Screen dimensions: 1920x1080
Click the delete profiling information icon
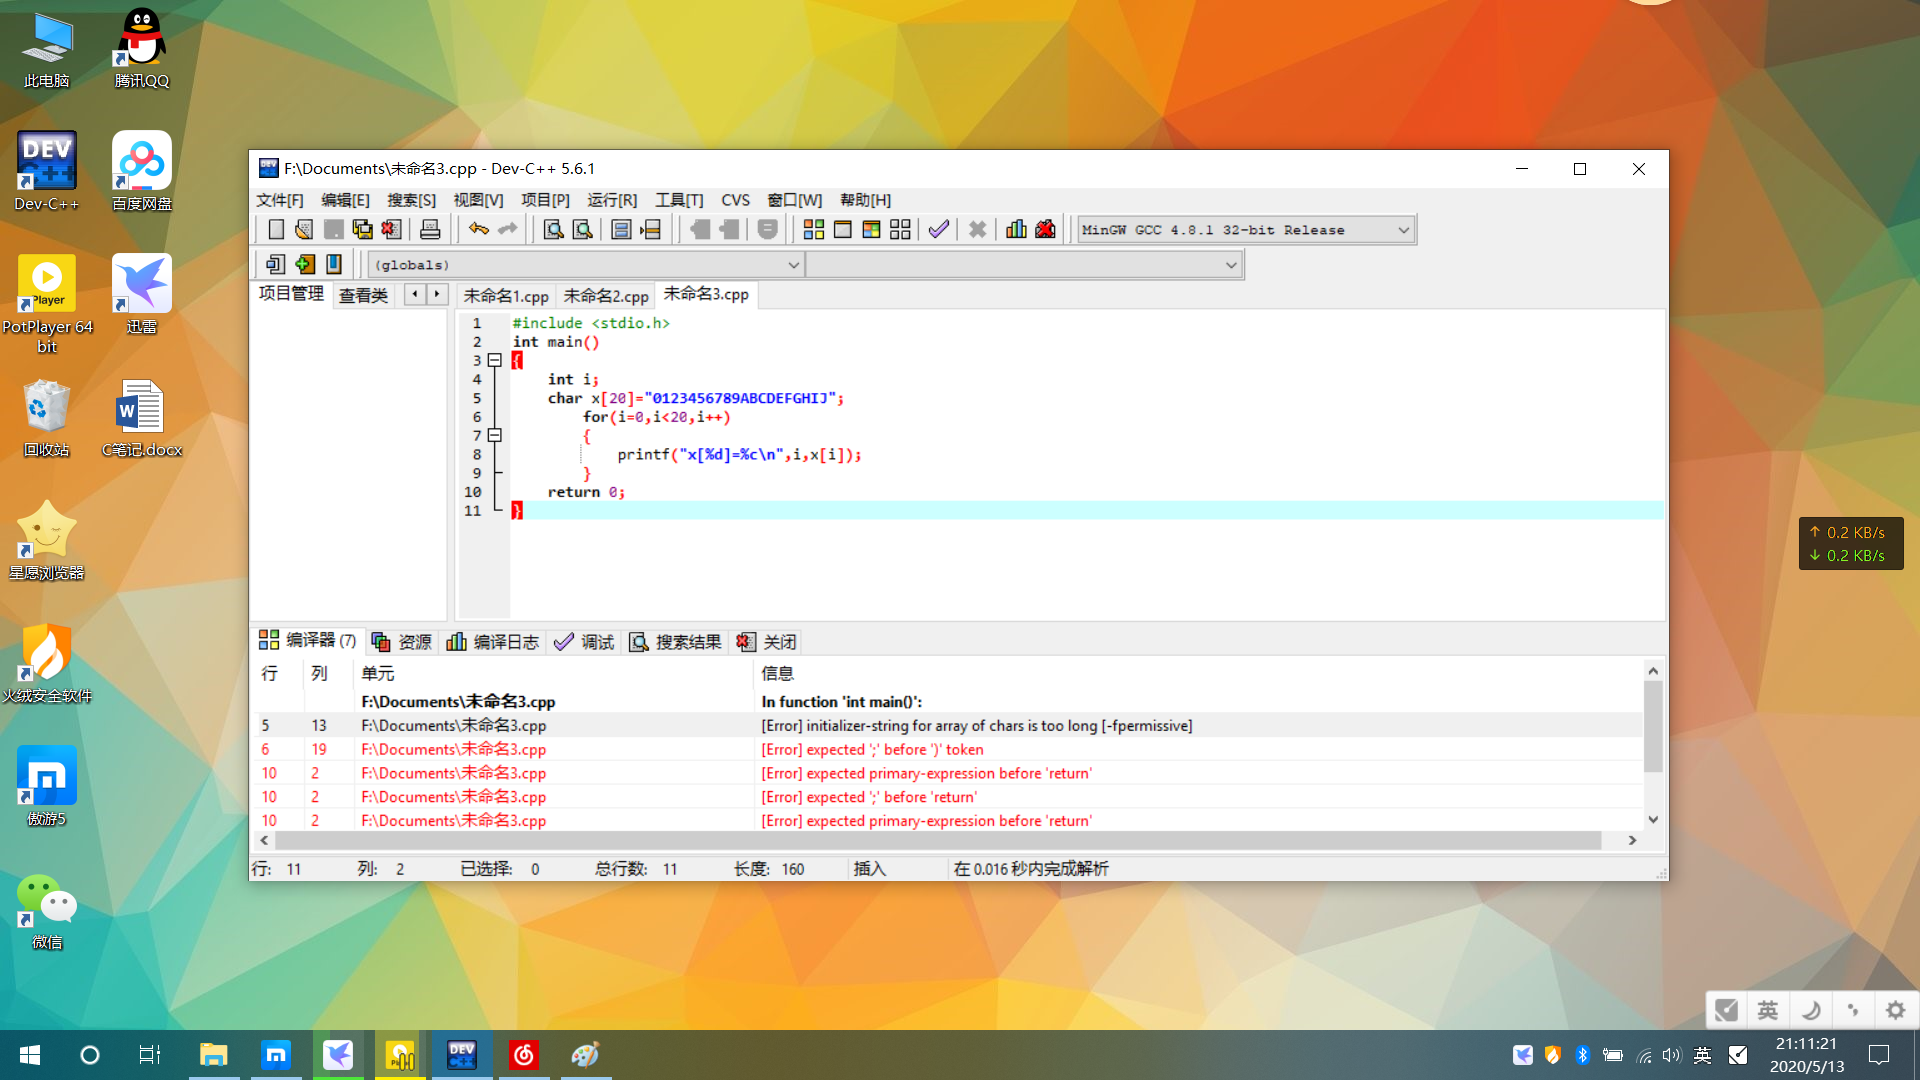point(1045,230)
